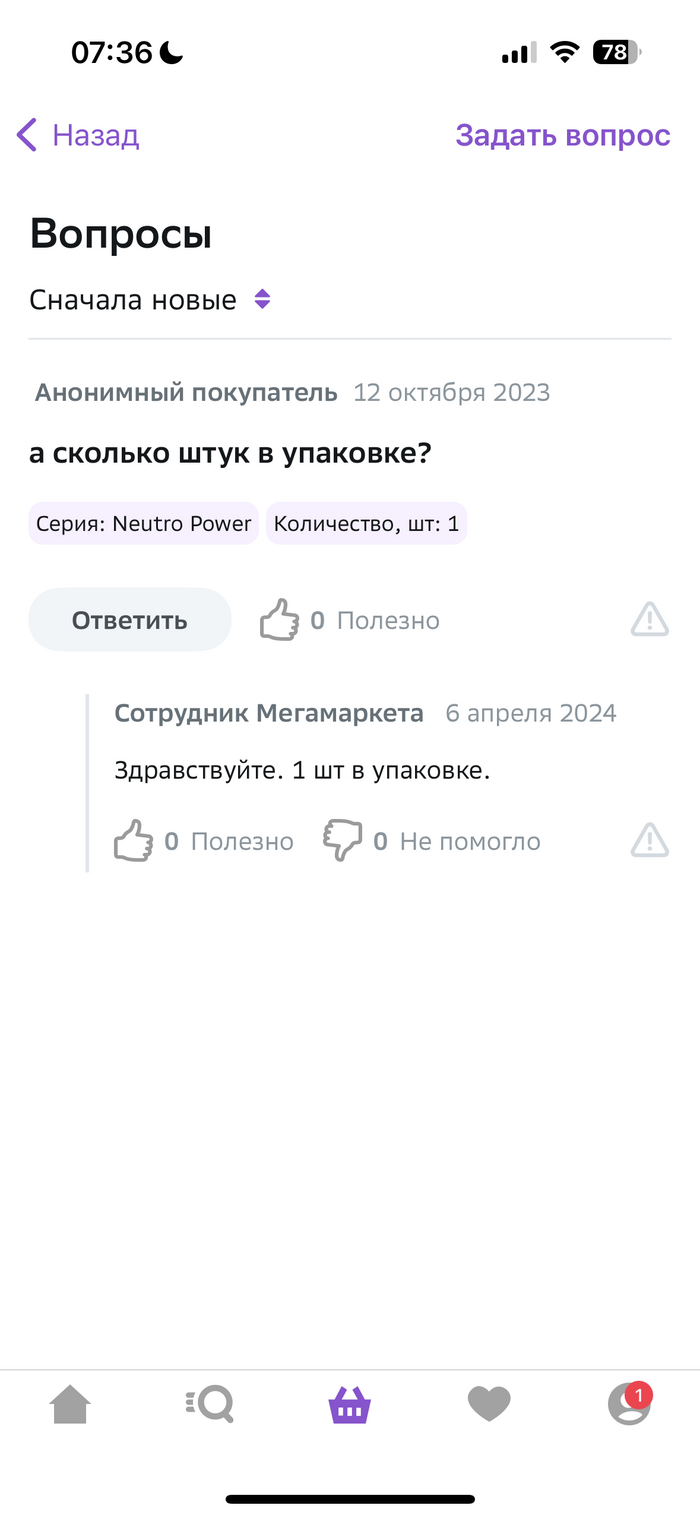Select the basket icon in bottom navigation
This screenshot has width=700, height=1518.
point(349,1404)
